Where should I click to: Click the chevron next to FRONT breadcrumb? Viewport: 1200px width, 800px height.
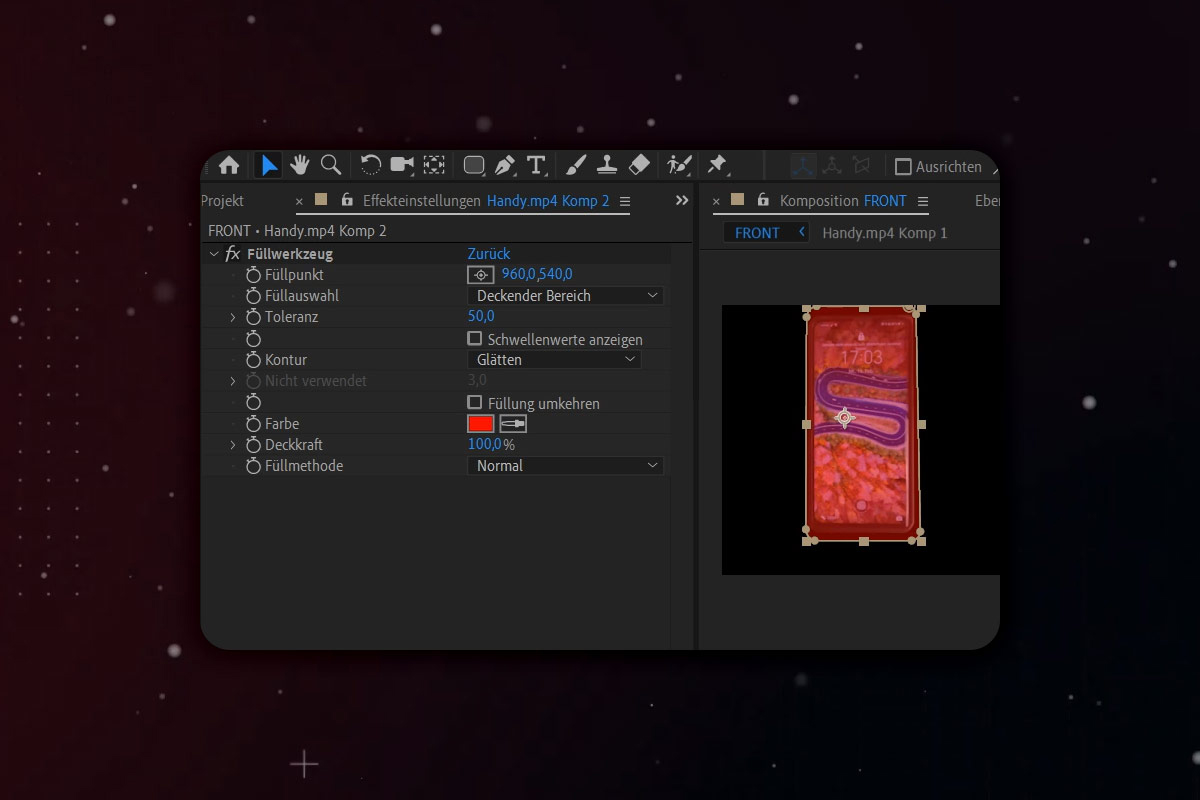pyautogui.click(x=801, y=232)
